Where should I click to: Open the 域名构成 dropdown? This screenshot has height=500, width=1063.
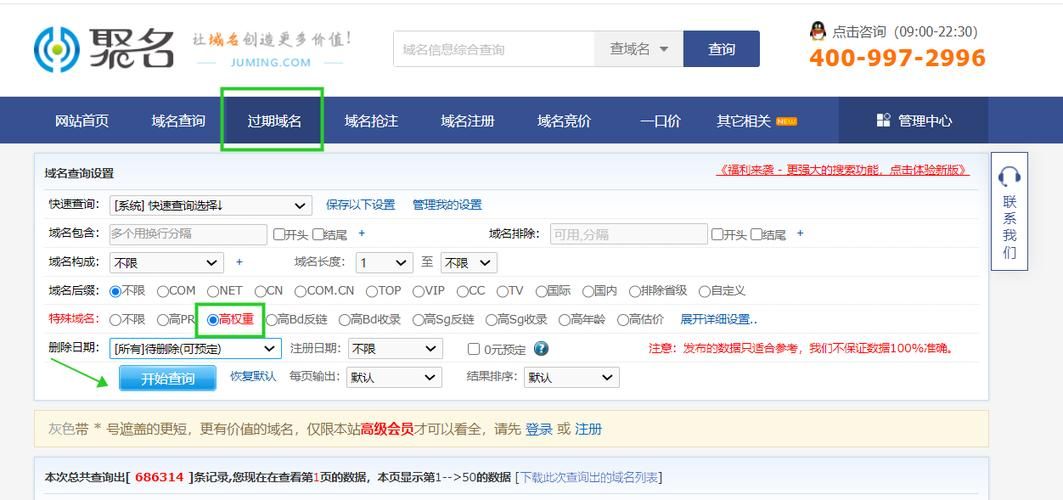click(x=166, y=263)
